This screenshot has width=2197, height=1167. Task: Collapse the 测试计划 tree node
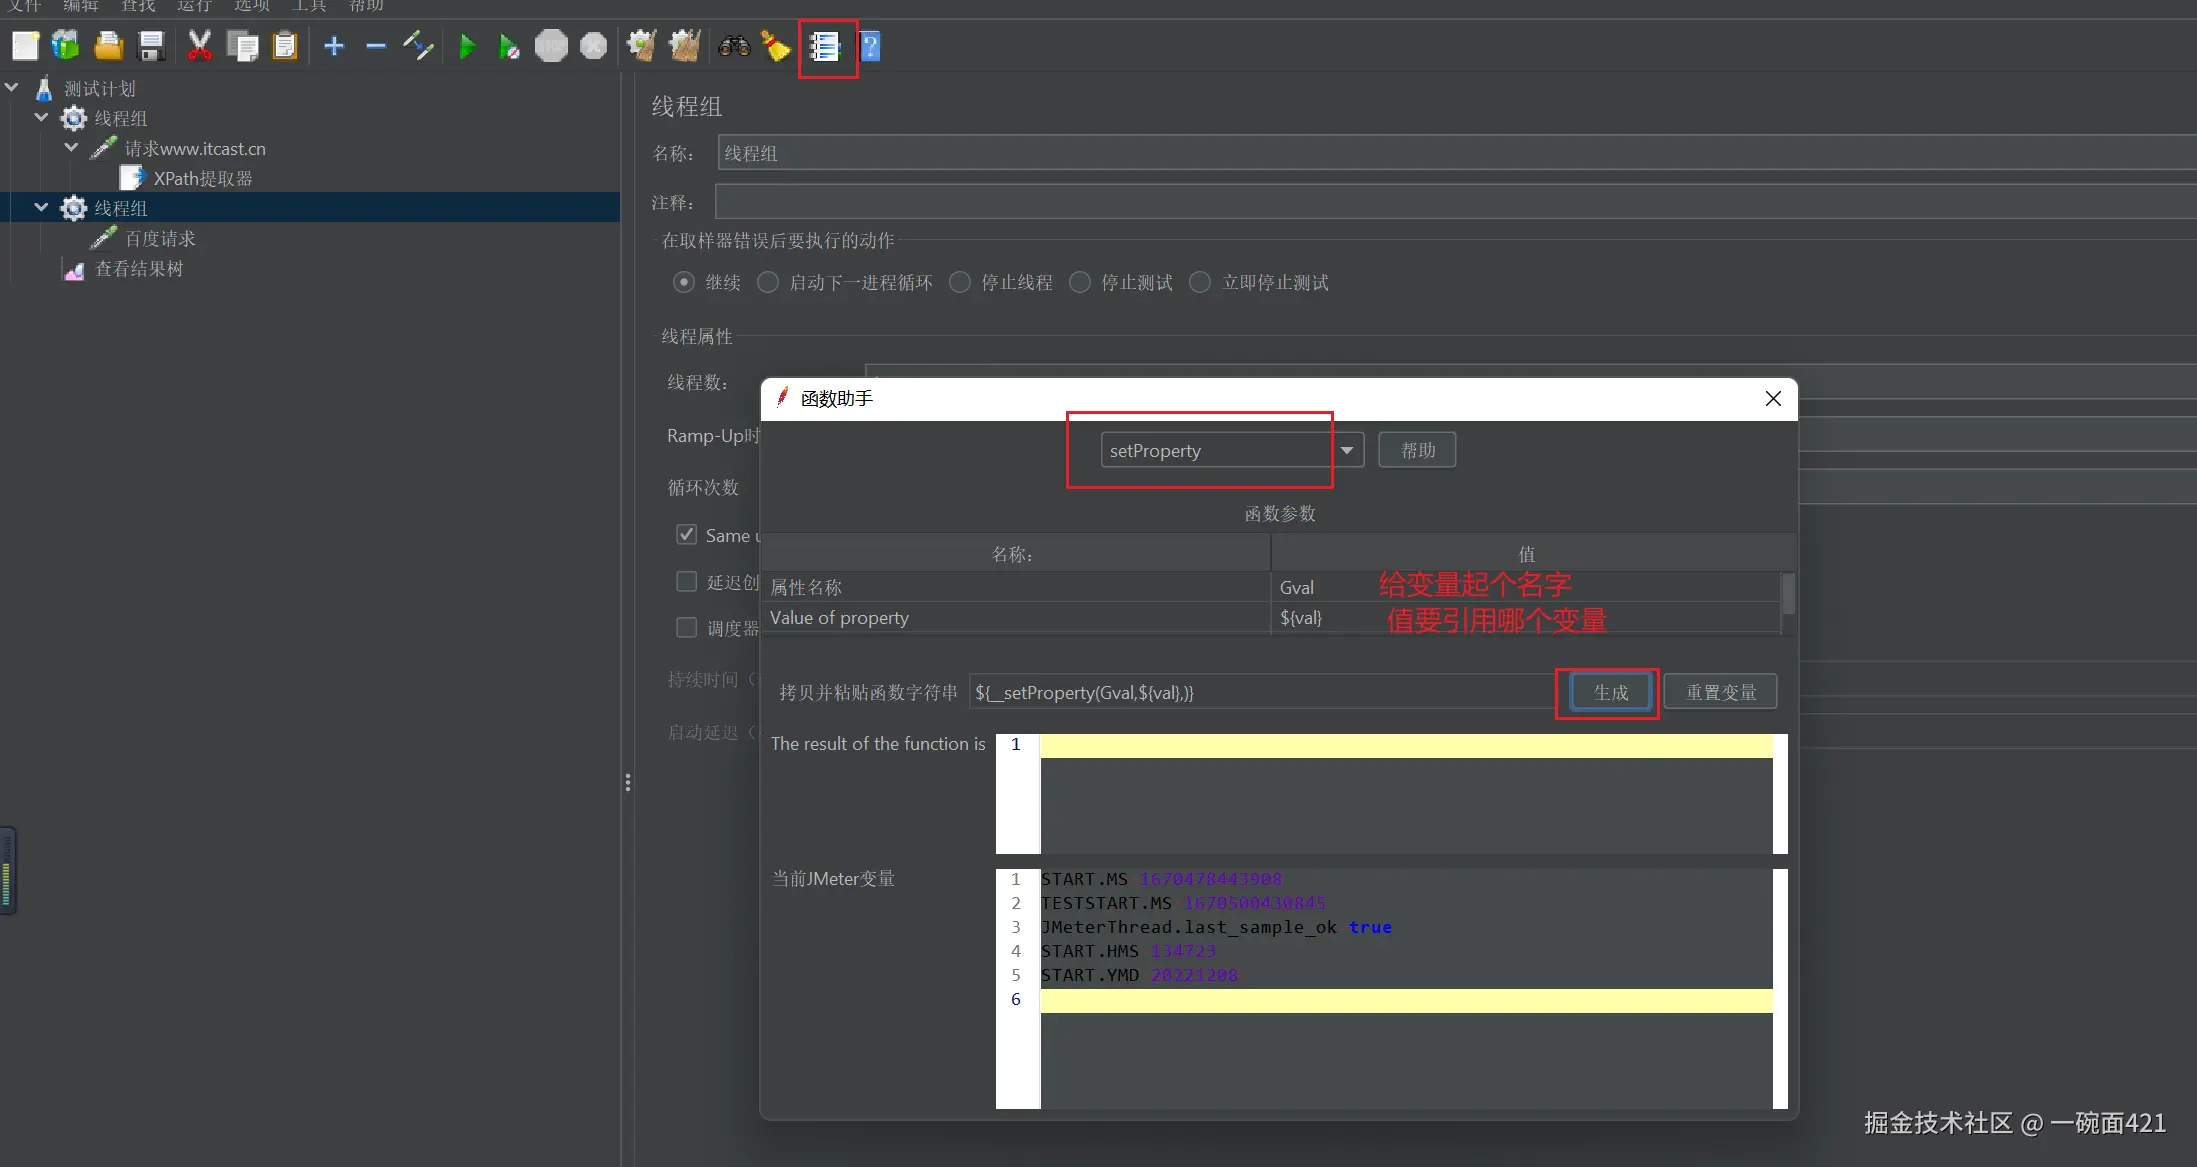click(x=12, y=88)
